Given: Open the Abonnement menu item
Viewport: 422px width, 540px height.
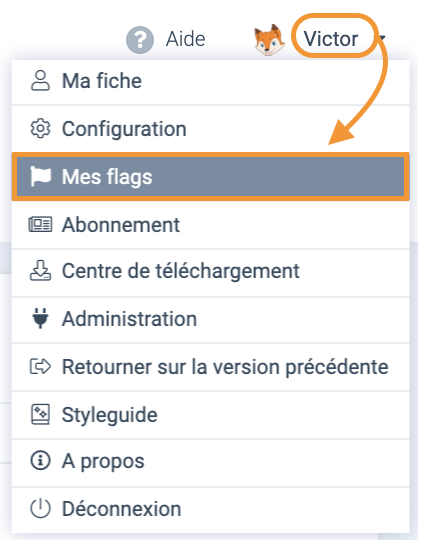Looking at the screenshot, I should tap(211, 225).
